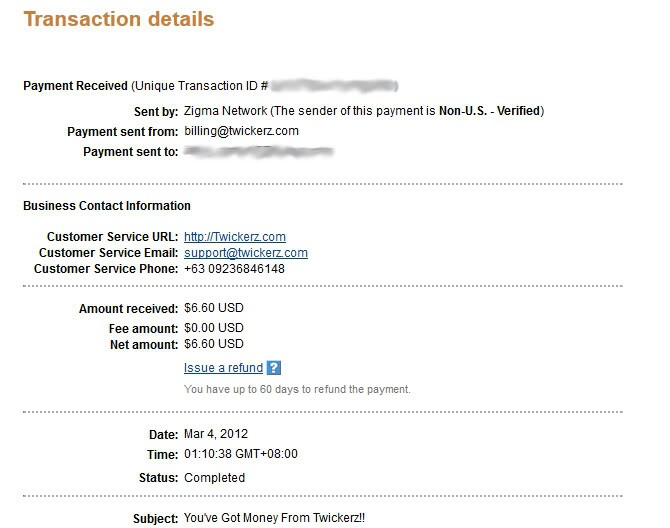Click the blurred Unique Transaction ID
The width and height of the screenshot is (670, 528).
pyautogui.click(x=334, y=86)
